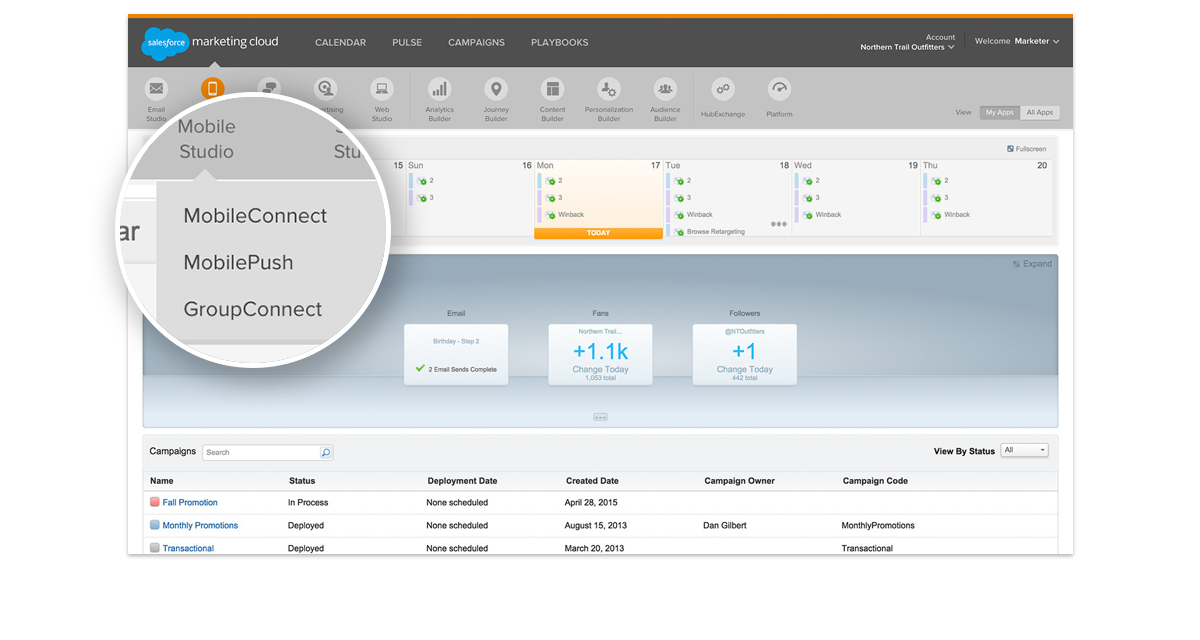This screenshot has height=640, width=1200.
Task: Open the Personalization Builder icon
Action: point(609,88)
